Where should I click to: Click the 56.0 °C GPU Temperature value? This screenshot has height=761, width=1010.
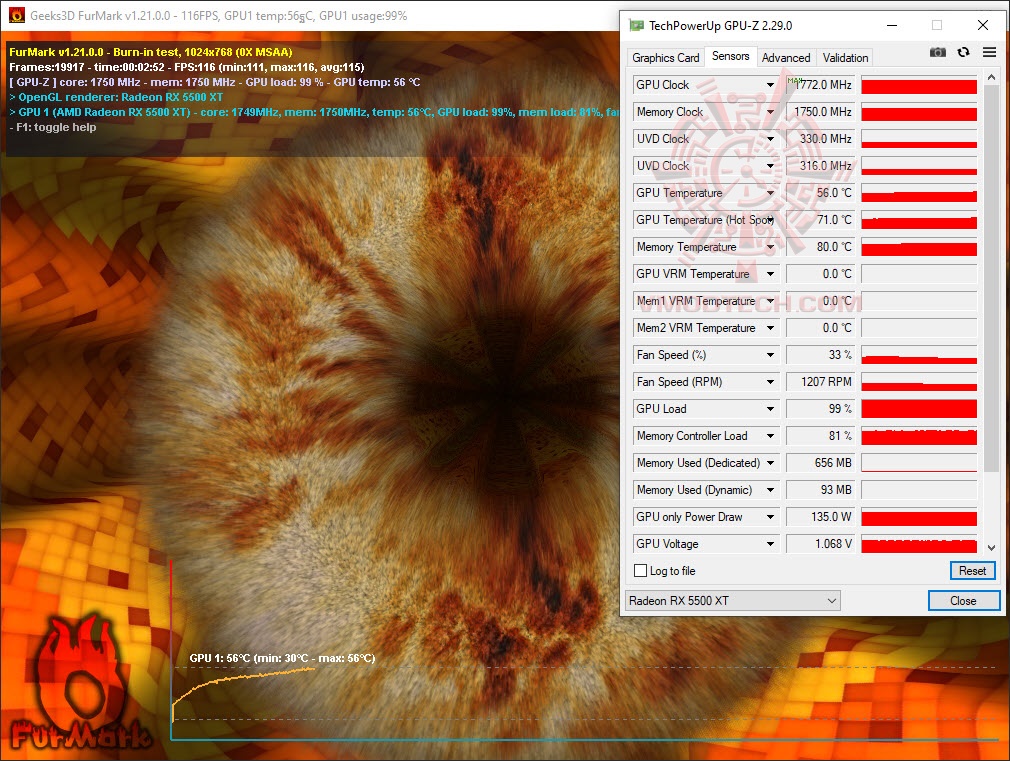pos(821,193)
